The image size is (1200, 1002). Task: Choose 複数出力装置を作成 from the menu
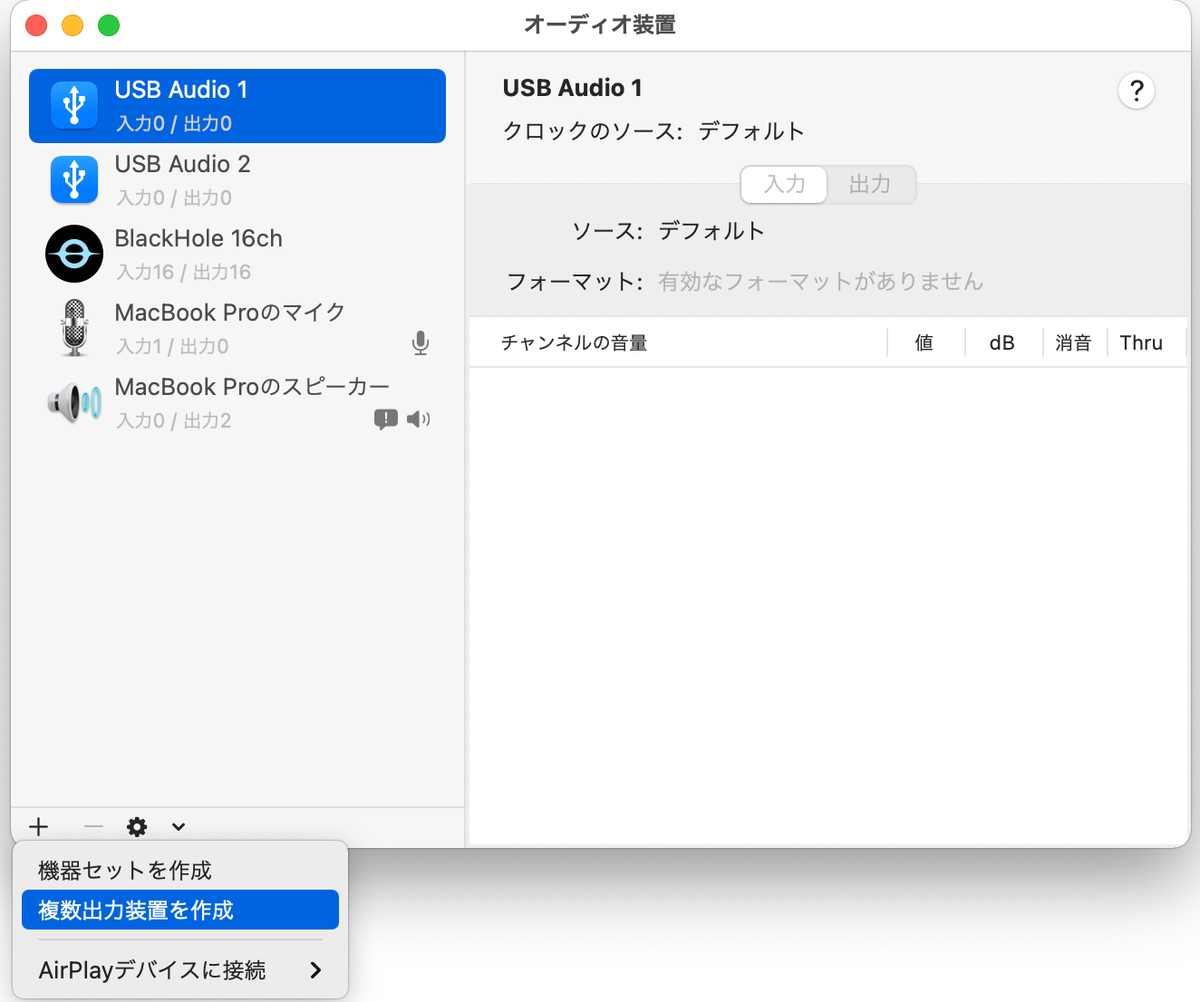pos(180,910)
